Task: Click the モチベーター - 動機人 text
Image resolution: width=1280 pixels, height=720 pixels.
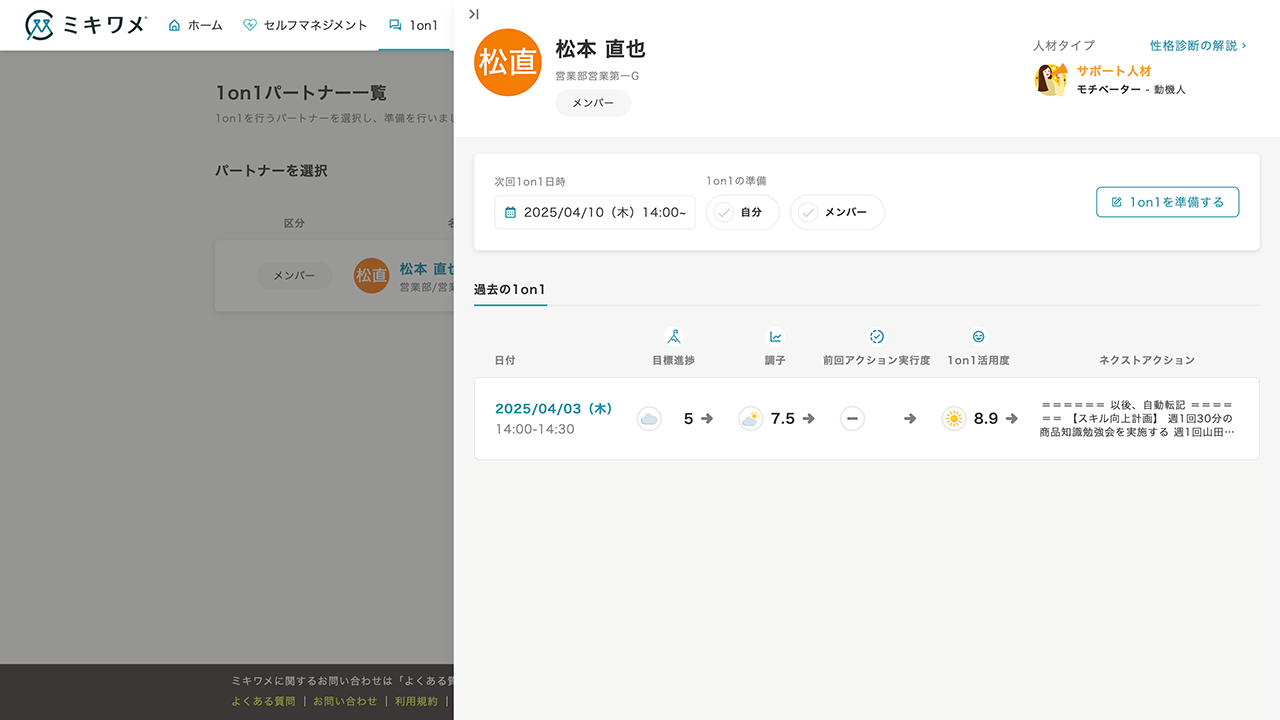Action: [1131, 89]
